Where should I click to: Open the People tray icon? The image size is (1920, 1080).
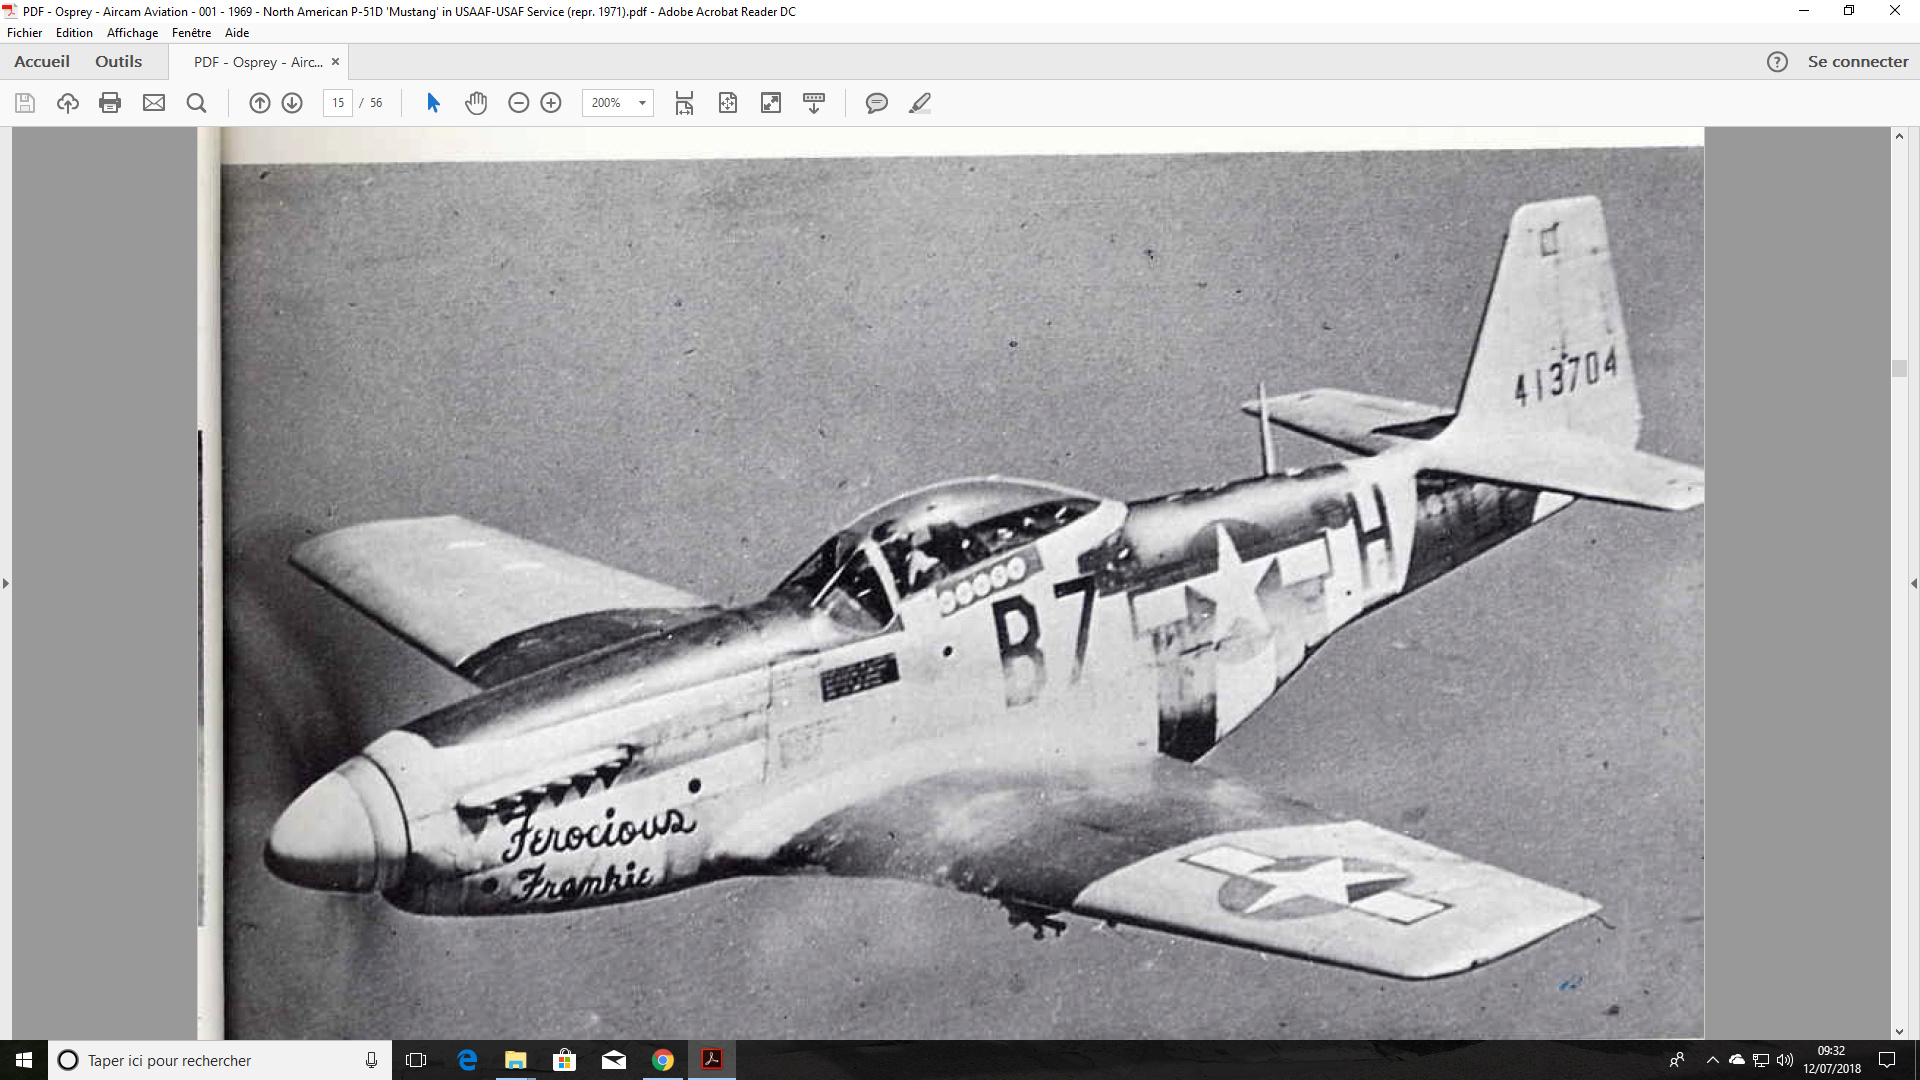pos(1677,1060)
